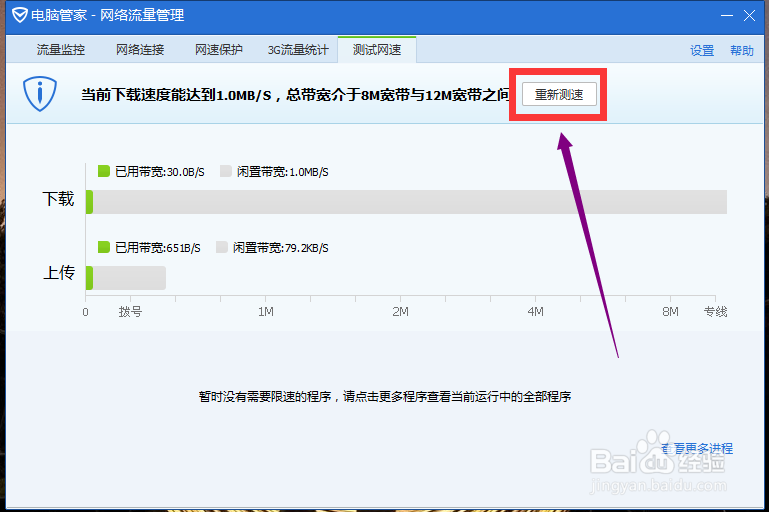Click the 上传 label
Screen dimensions: 769x512
coord(59,273)
